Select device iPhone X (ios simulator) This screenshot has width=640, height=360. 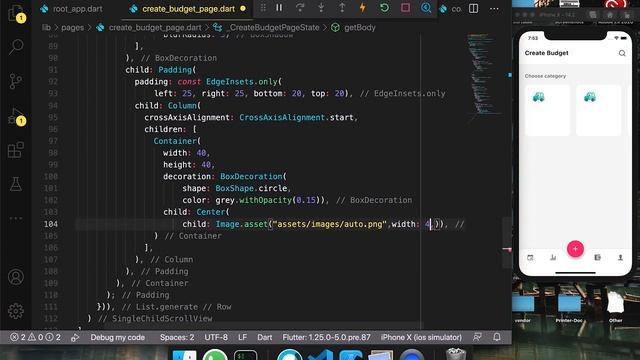421,338
